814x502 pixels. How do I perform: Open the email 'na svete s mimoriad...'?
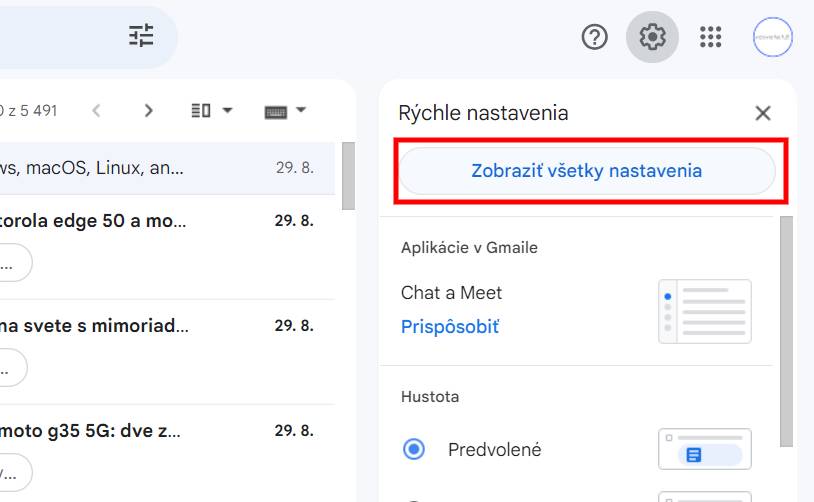tap(166, 352)
